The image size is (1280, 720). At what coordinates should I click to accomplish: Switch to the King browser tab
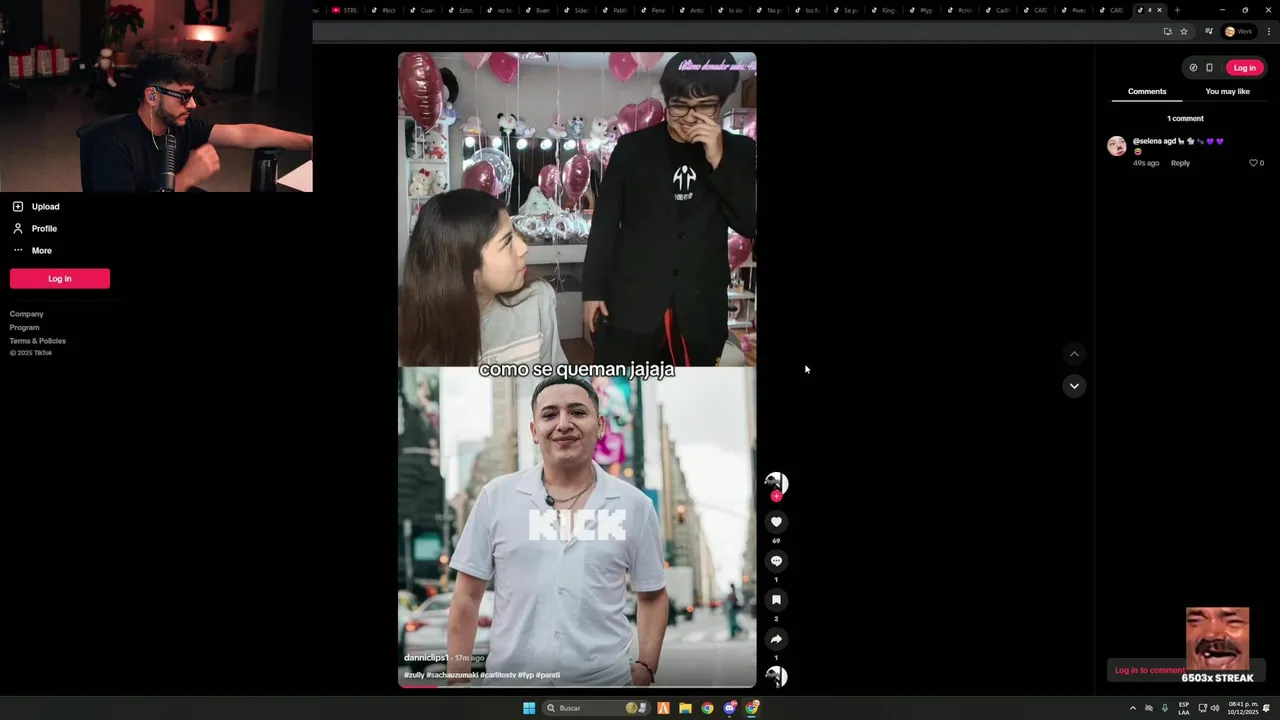(883, 10)
